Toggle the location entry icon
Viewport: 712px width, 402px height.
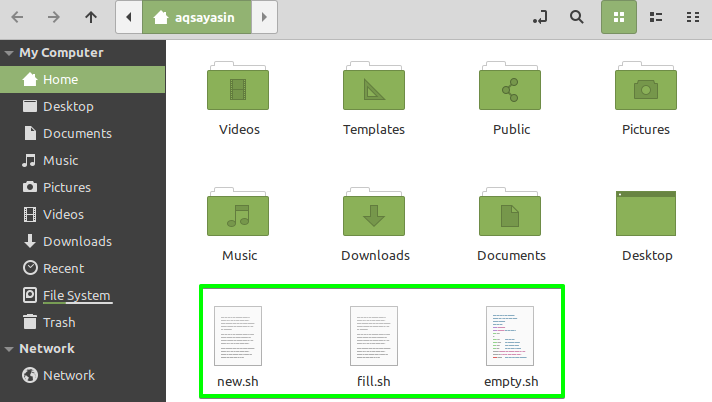(x=540, y=17)
